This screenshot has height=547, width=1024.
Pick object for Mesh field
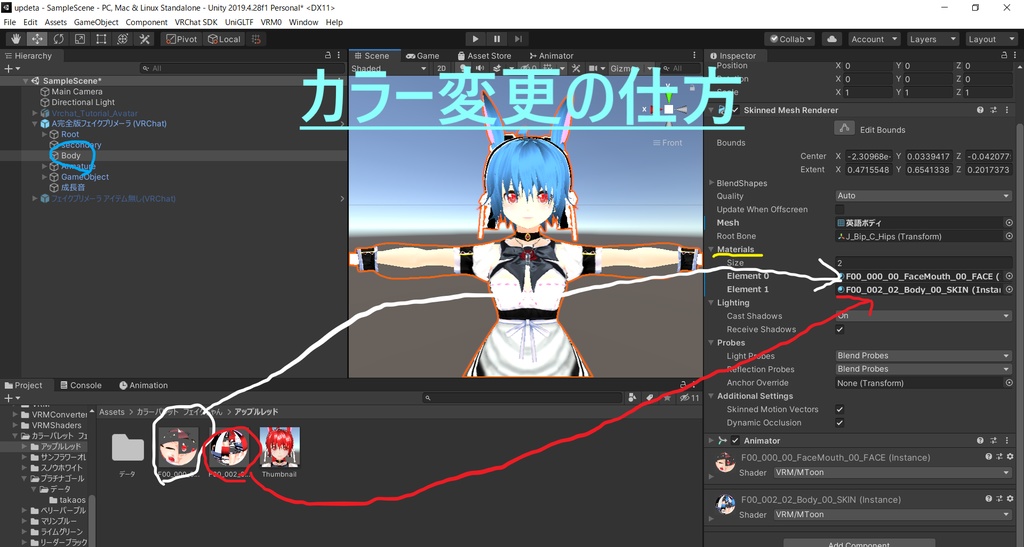pyautogui.click(x=1009, y=223)
